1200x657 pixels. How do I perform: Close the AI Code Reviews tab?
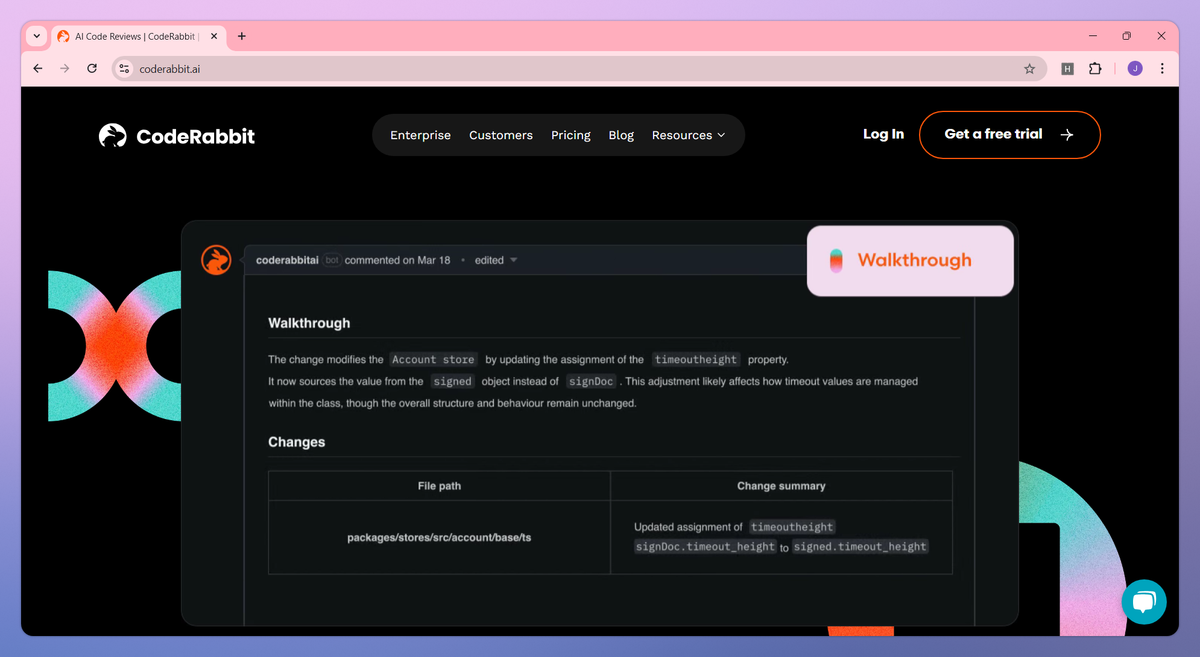tap(214, 36)
